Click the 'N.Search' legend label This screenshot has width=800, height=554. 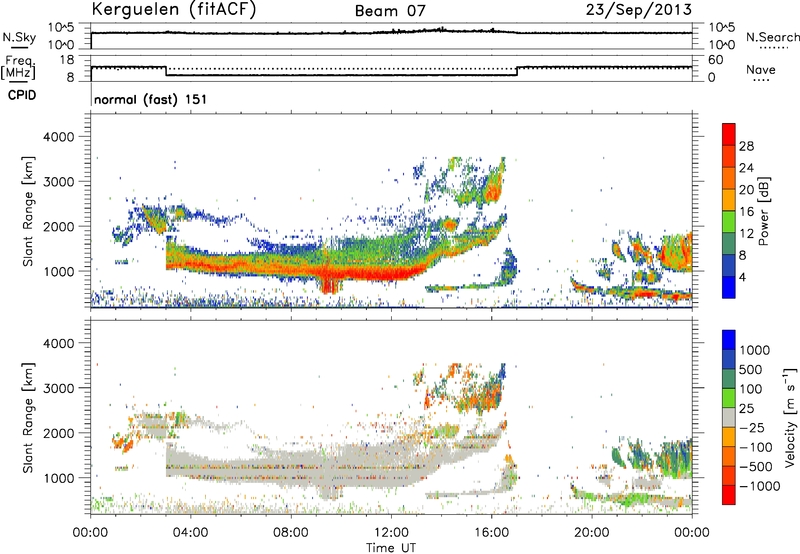point(772,37)
